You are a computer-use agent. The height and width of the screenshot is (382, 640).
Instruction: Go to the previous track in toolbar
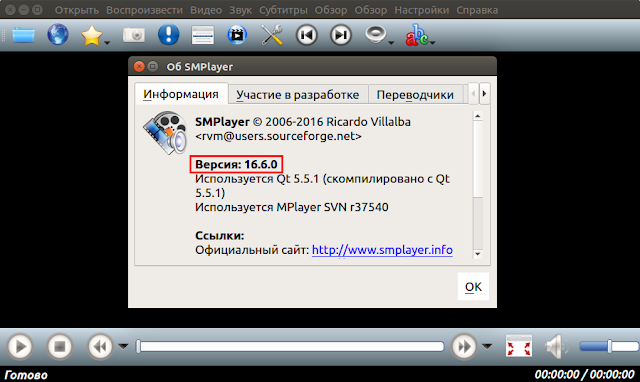(307, 35)
